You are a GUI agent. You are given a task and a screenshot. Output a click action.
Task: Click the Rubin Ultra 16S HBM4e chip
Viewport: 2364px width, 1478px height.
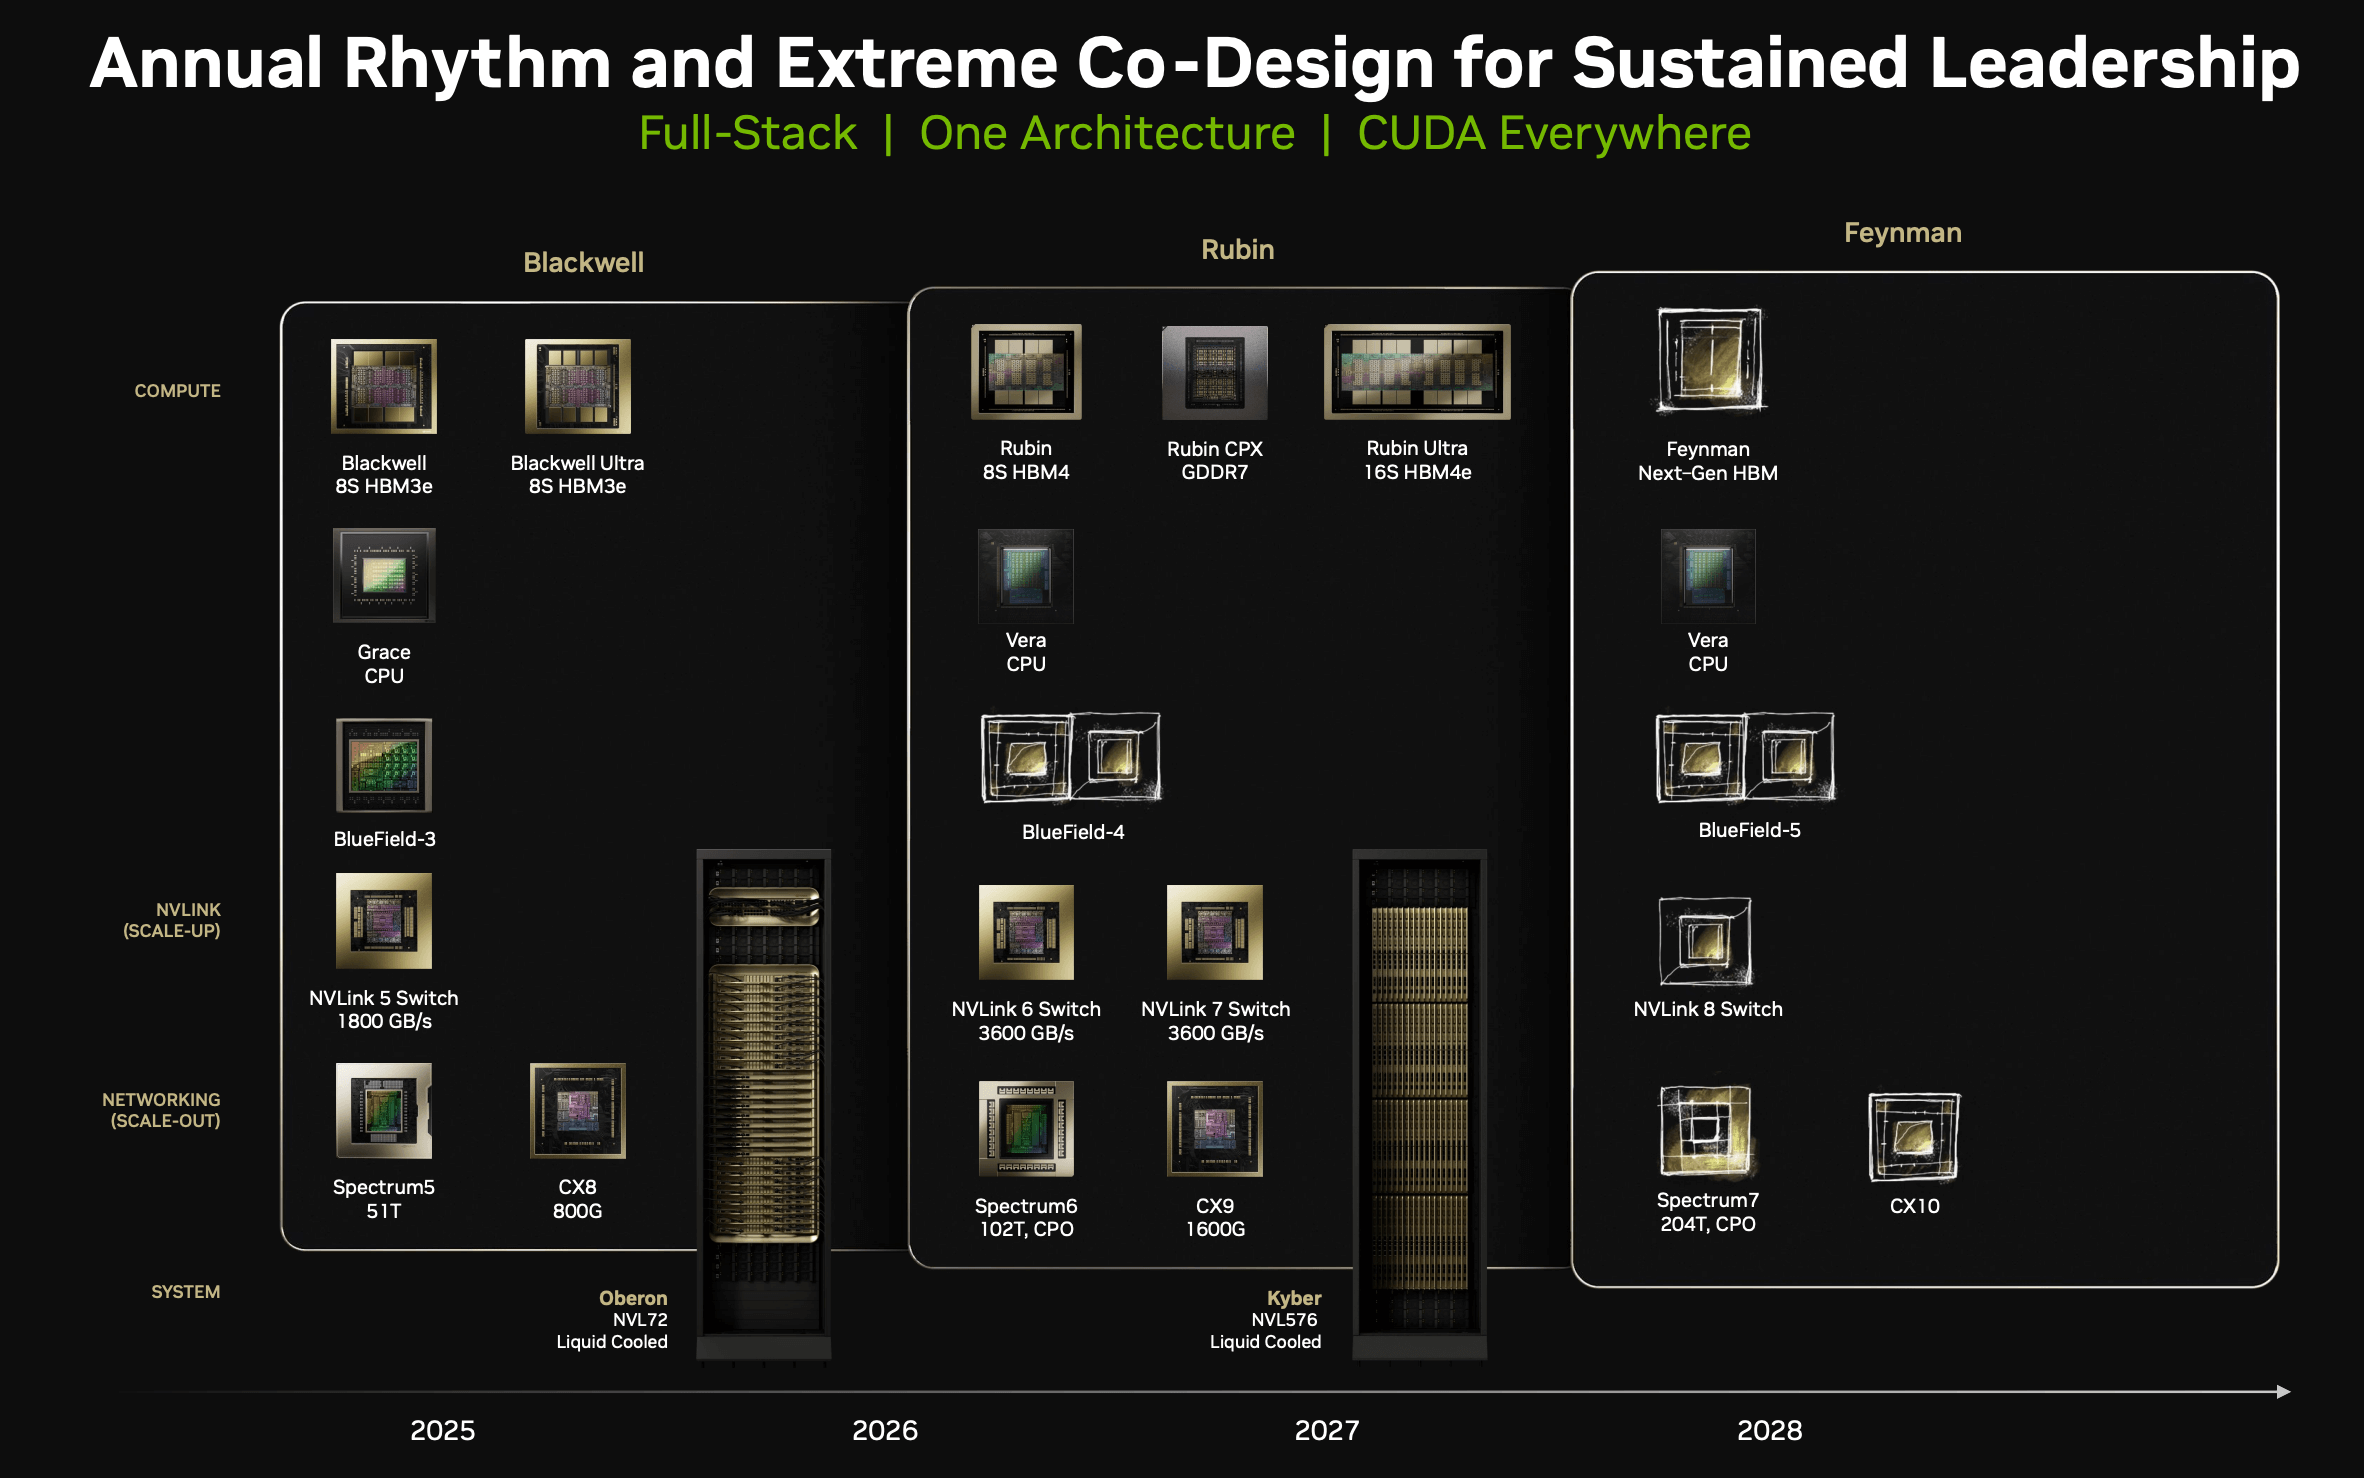coord(1417,372)
